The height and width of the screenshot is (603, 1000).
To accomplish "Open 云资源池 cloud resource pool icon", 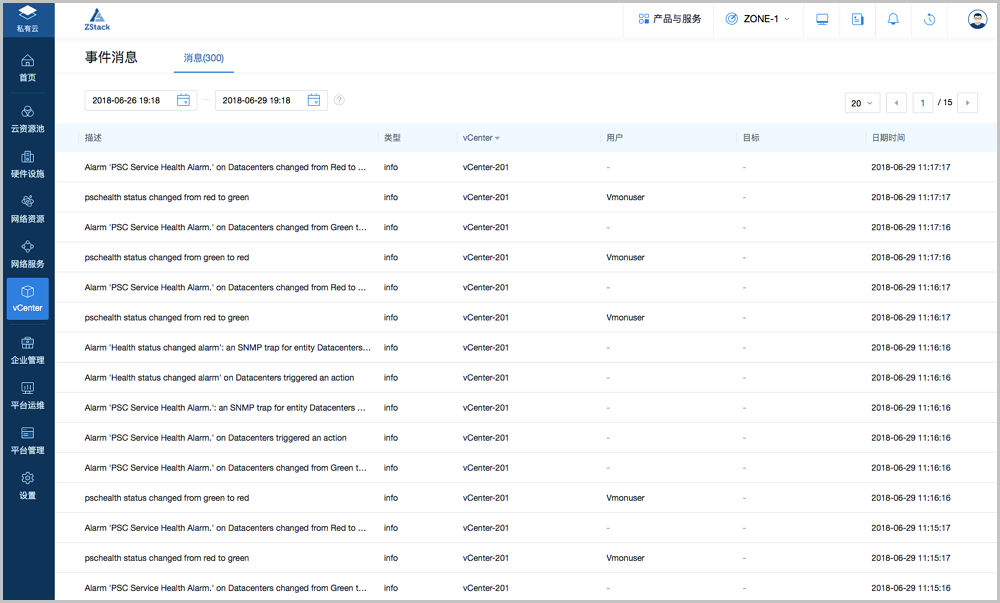I will click(28, 112).
